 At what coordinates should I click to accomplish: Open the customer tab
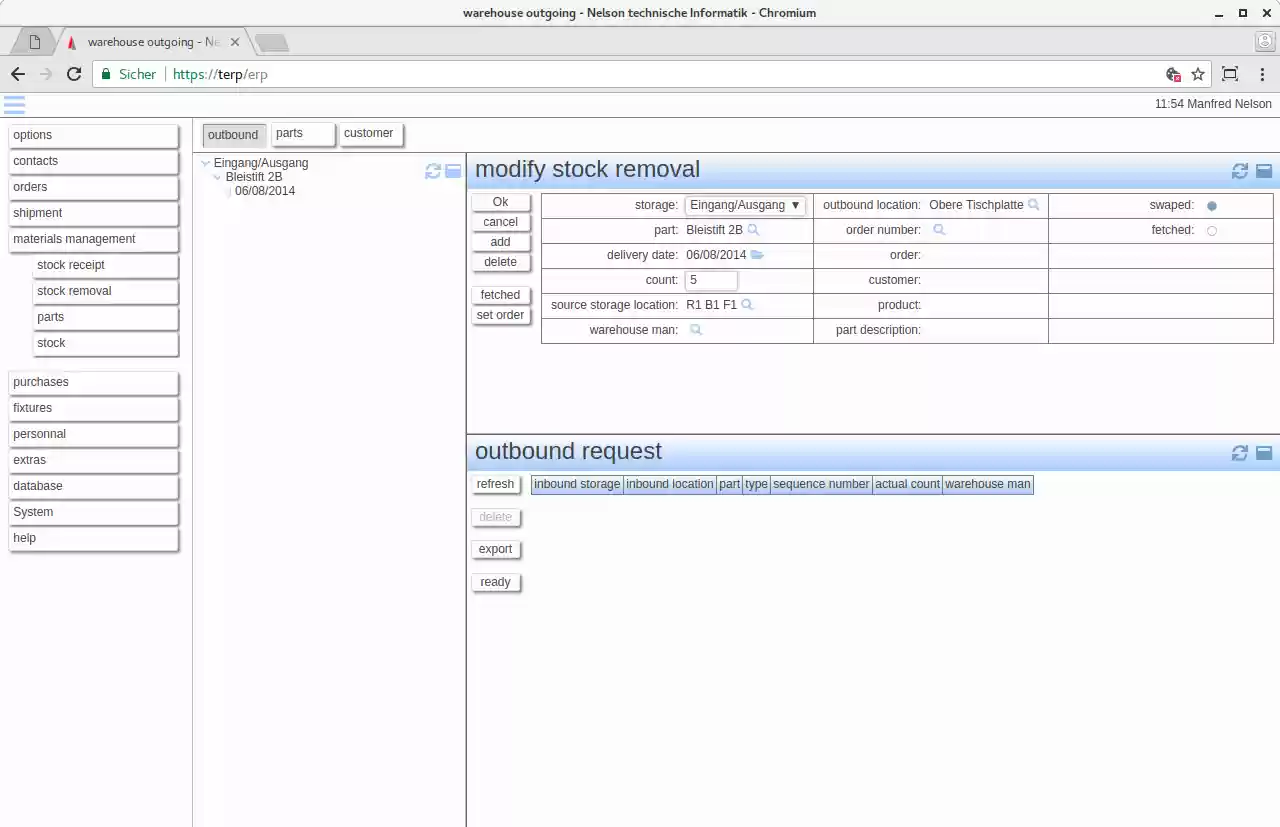click(x=369, y=132)
